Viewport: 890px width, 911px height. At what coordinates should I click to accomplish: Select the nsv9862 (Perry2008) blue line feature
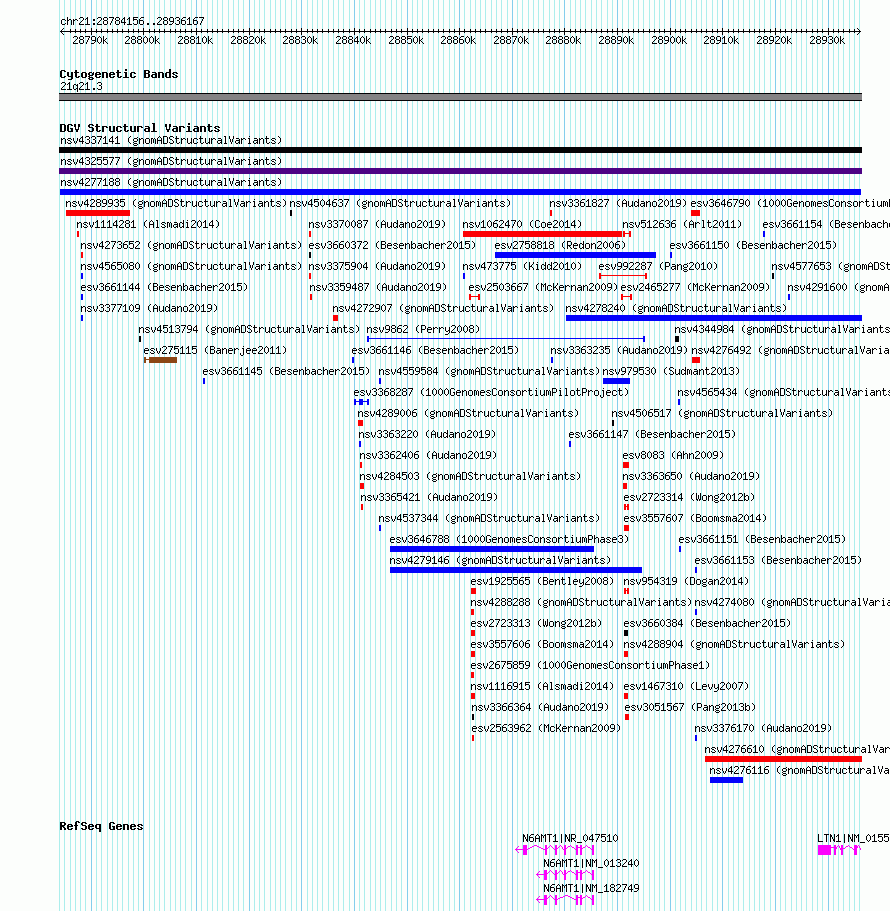(506, 339)
